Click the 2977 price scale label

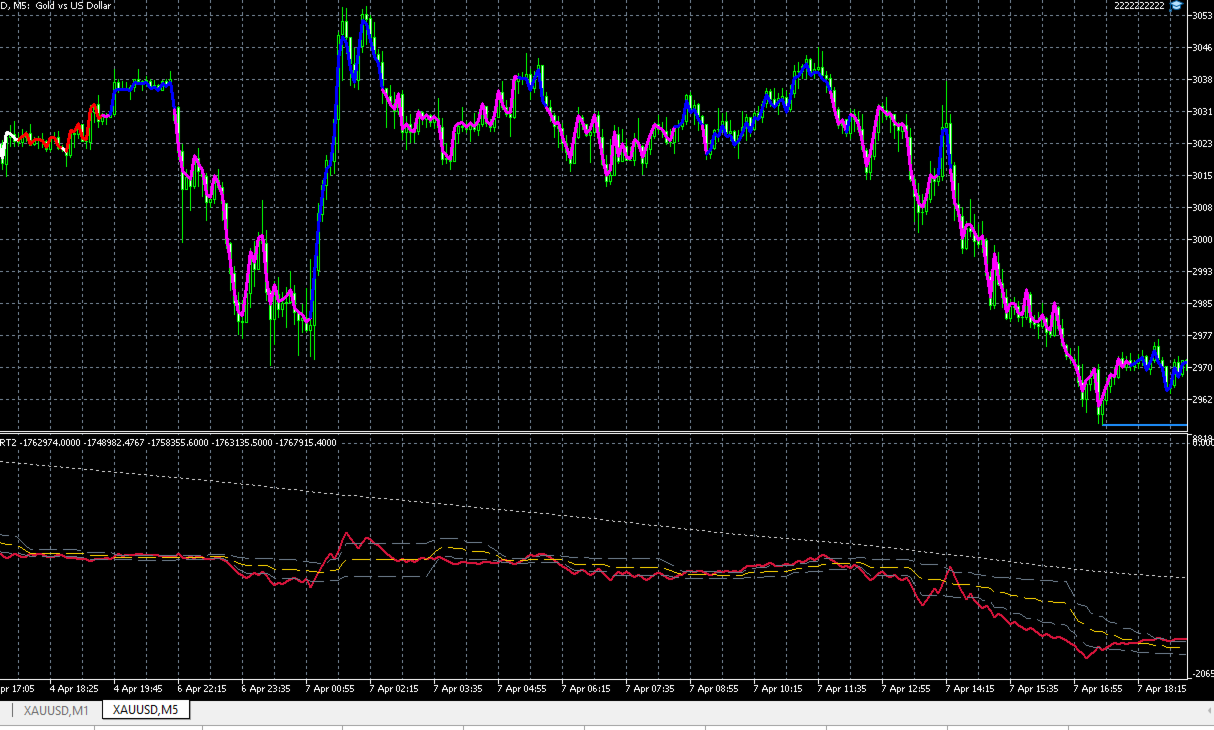pyautogui.click(x=1201, y=336)
